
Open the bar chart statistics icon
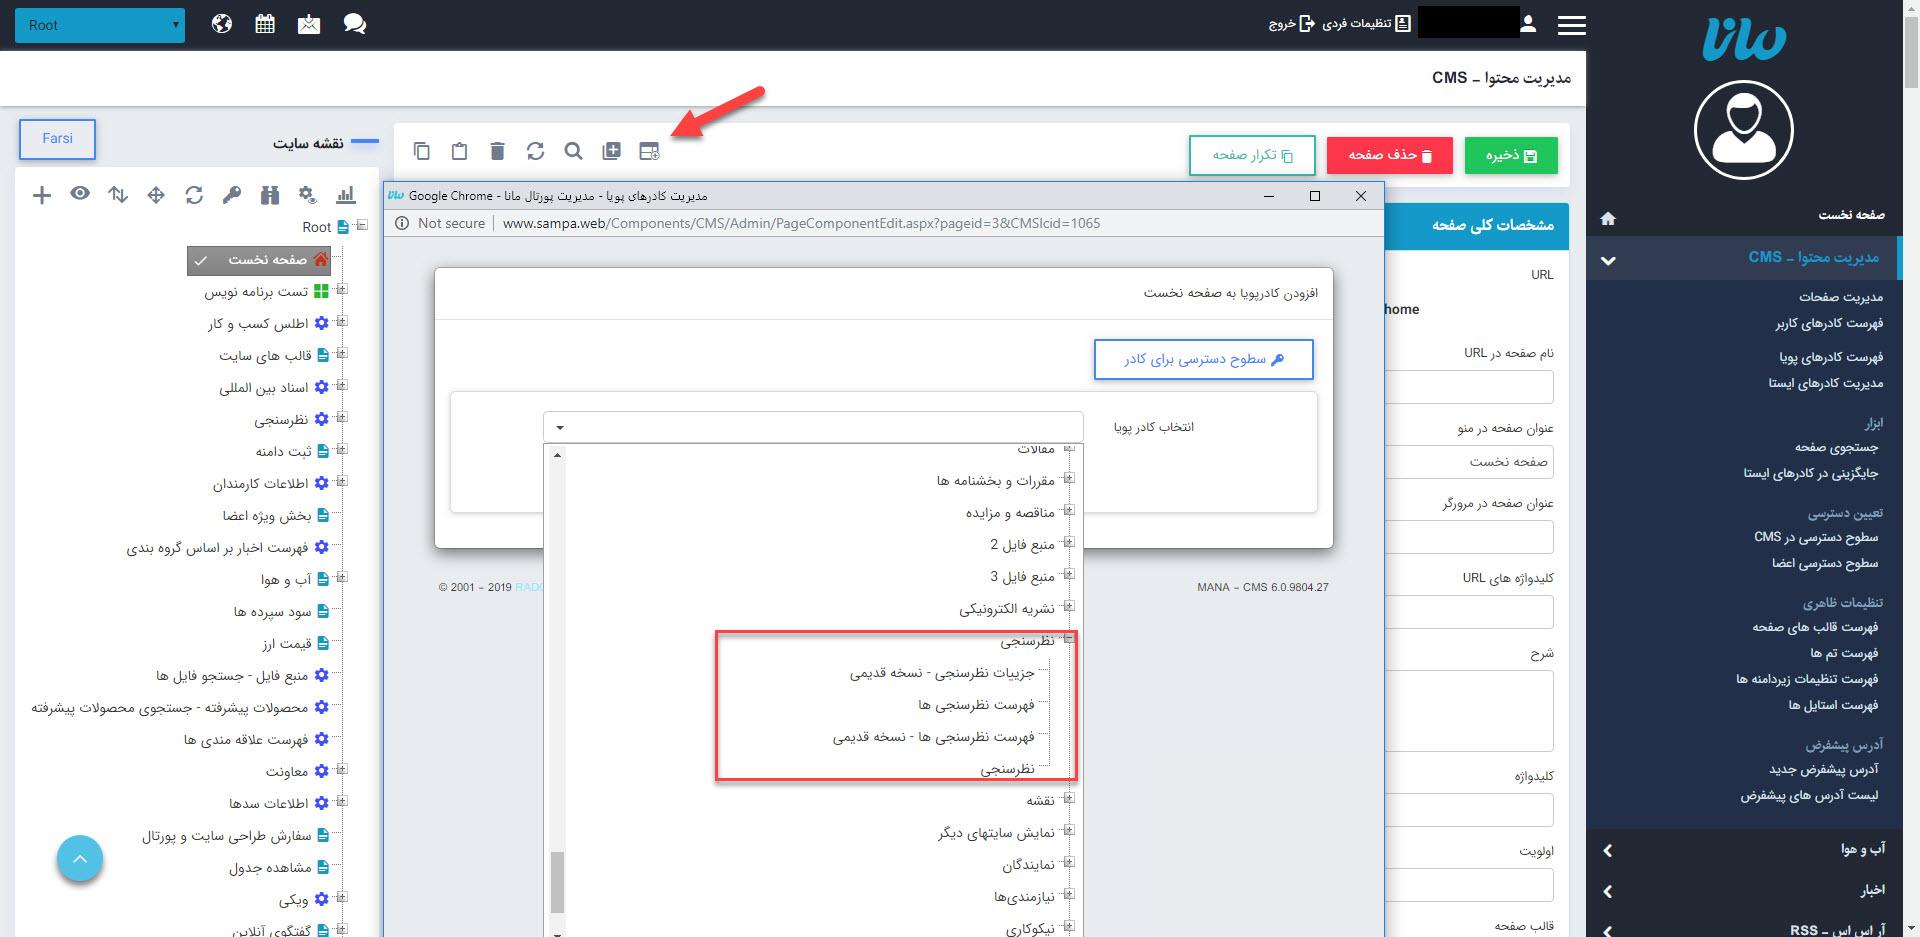(346, 195)
